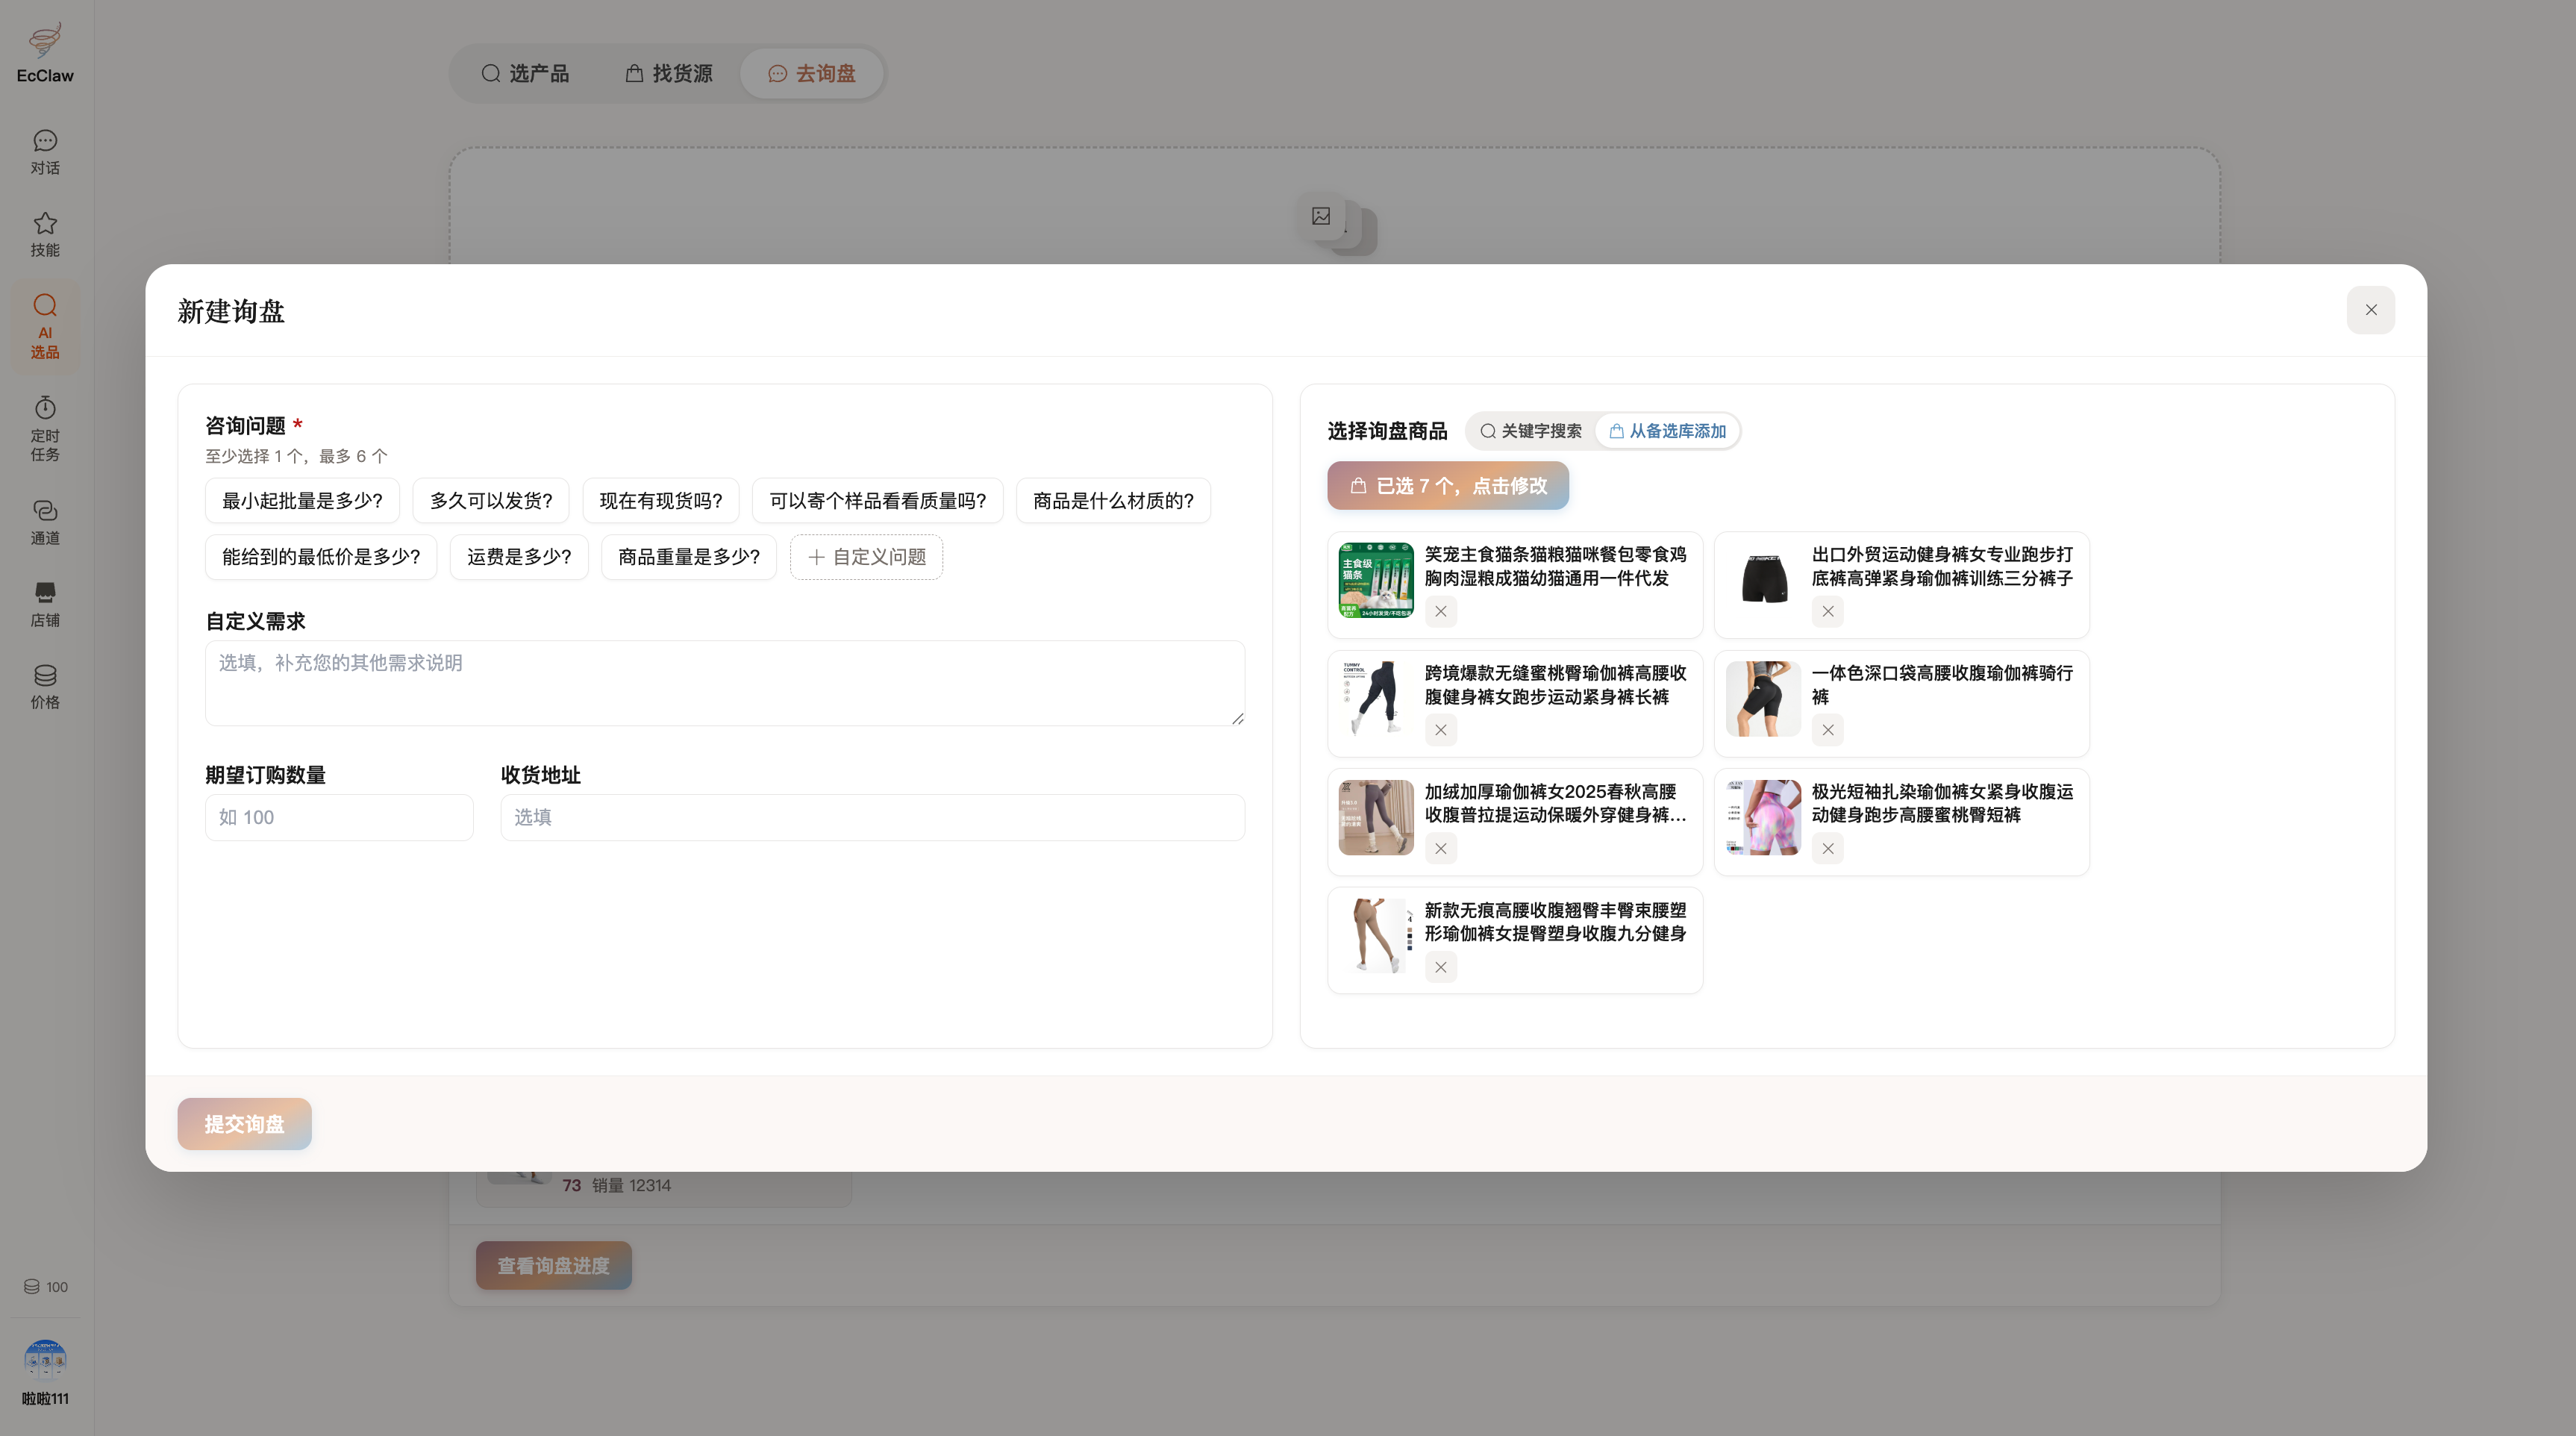This screenshot has height=1436, width=2576.
Task: Remove the 笑宠主食猫条 cat food product
Action: (1440, 611)
